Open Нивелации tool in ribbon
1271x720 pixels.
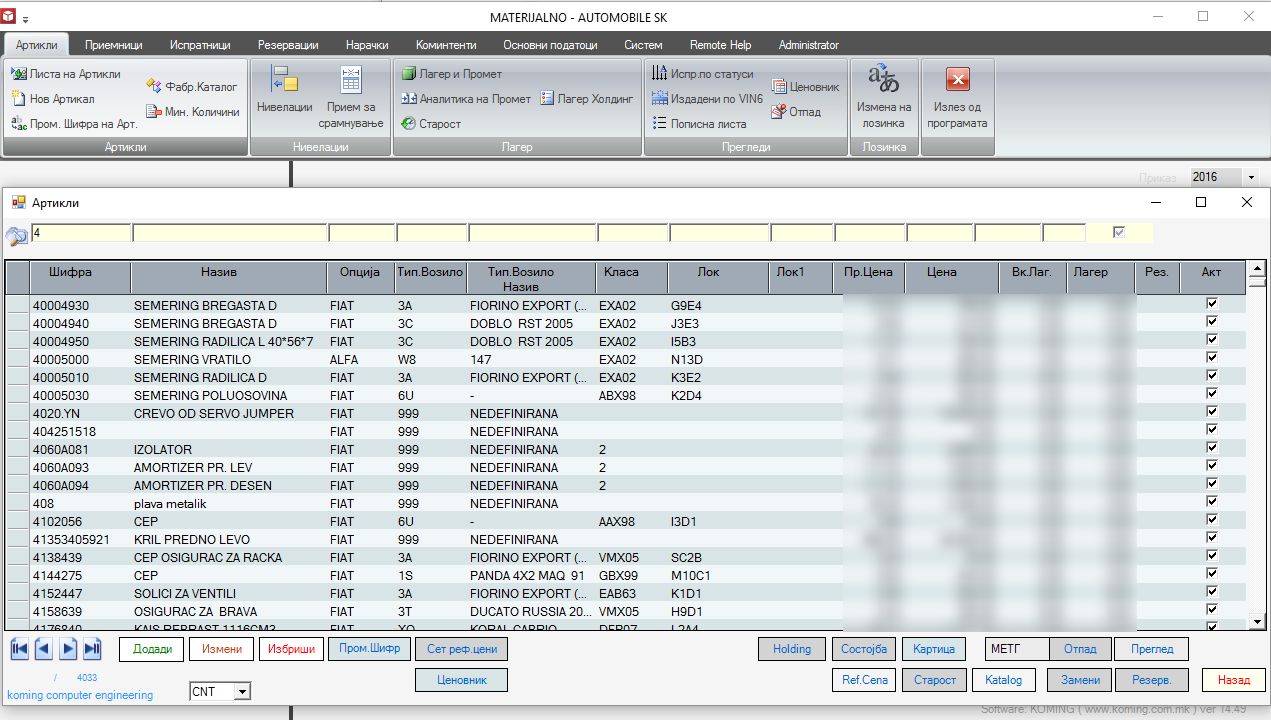pos(284,89)
